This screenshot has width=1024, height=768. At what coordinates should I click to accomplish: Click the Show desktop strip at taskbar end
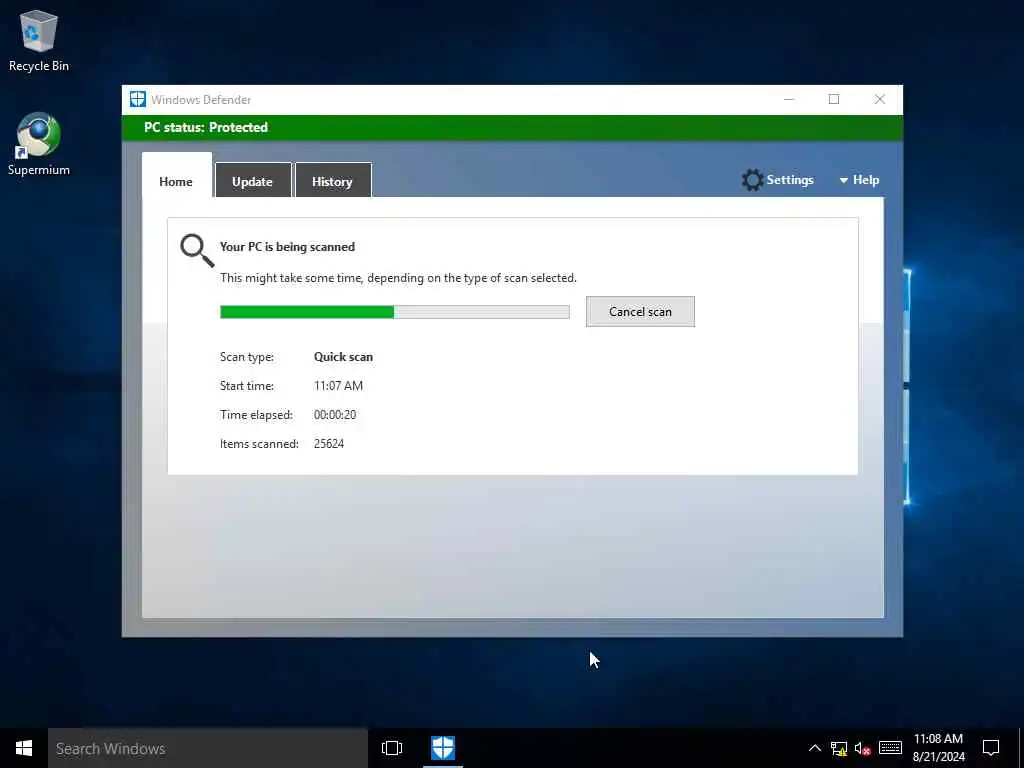(x=1021, y=748)
